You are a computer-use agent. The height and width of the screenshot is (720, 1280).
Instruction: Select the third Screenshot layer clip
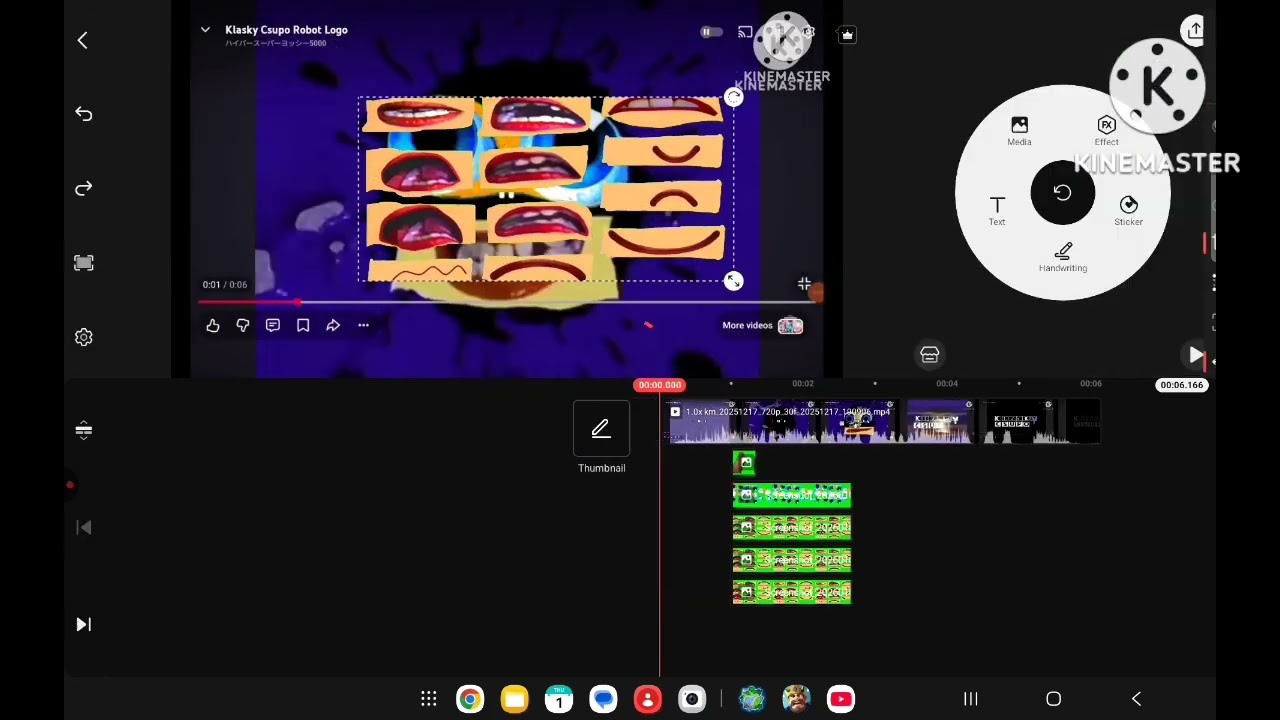pyautogui.click(x=792, y=560)
